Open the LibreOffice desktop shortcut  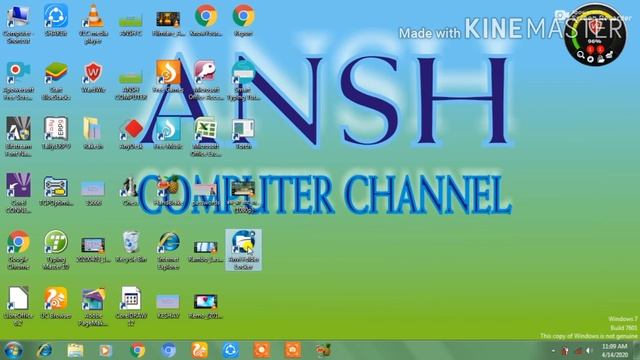(18, 307)
